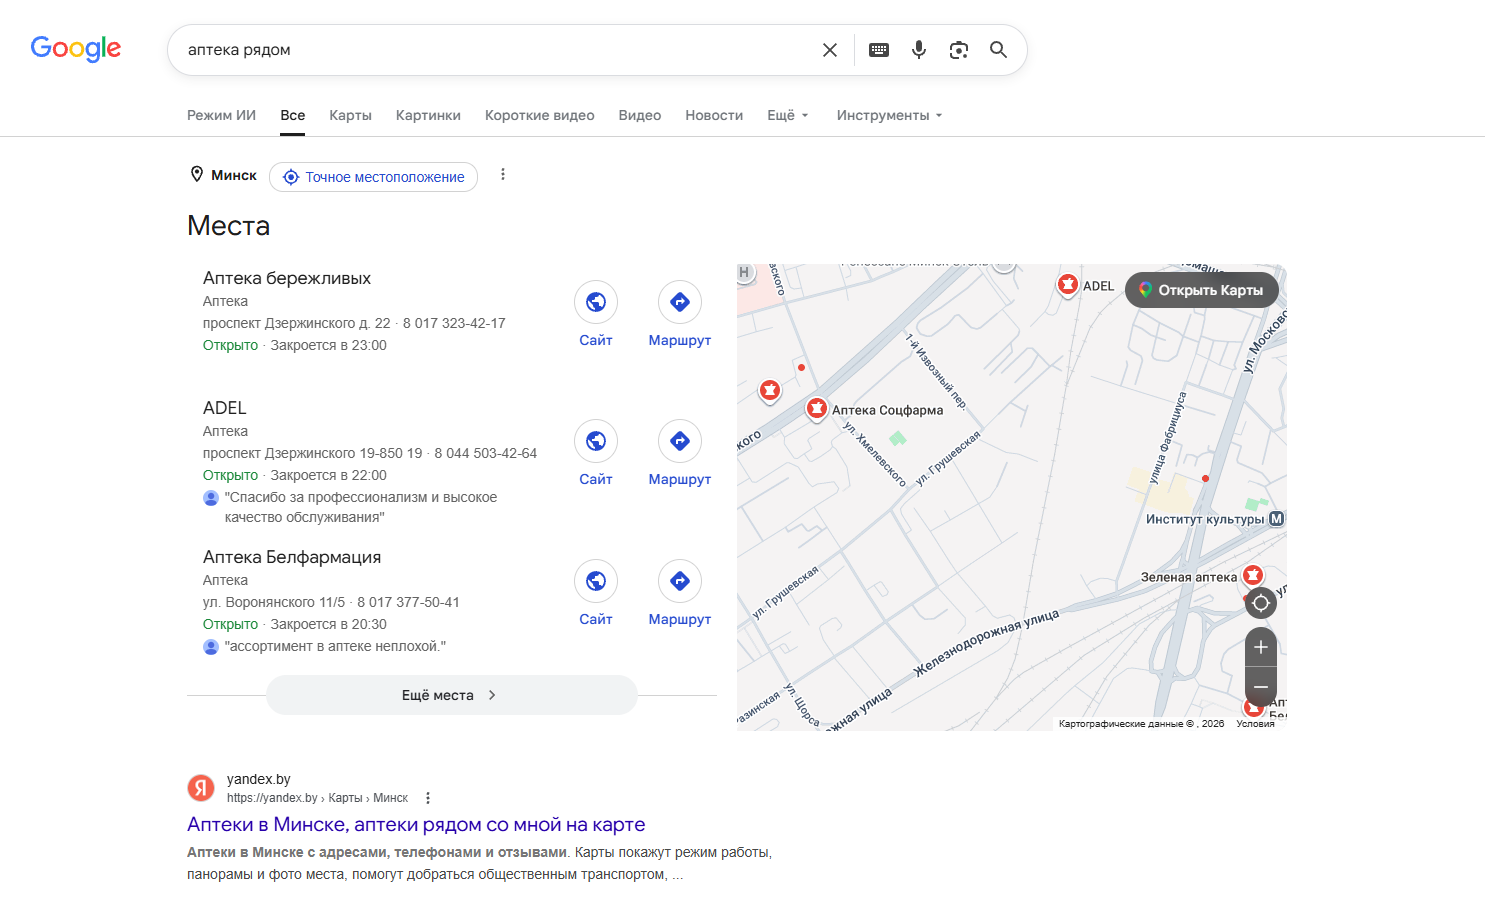Click 'Закроется в 22:00' hours text
This screenshot has height=908, width=1485.
pyautogui.click(x=328, y=475)
